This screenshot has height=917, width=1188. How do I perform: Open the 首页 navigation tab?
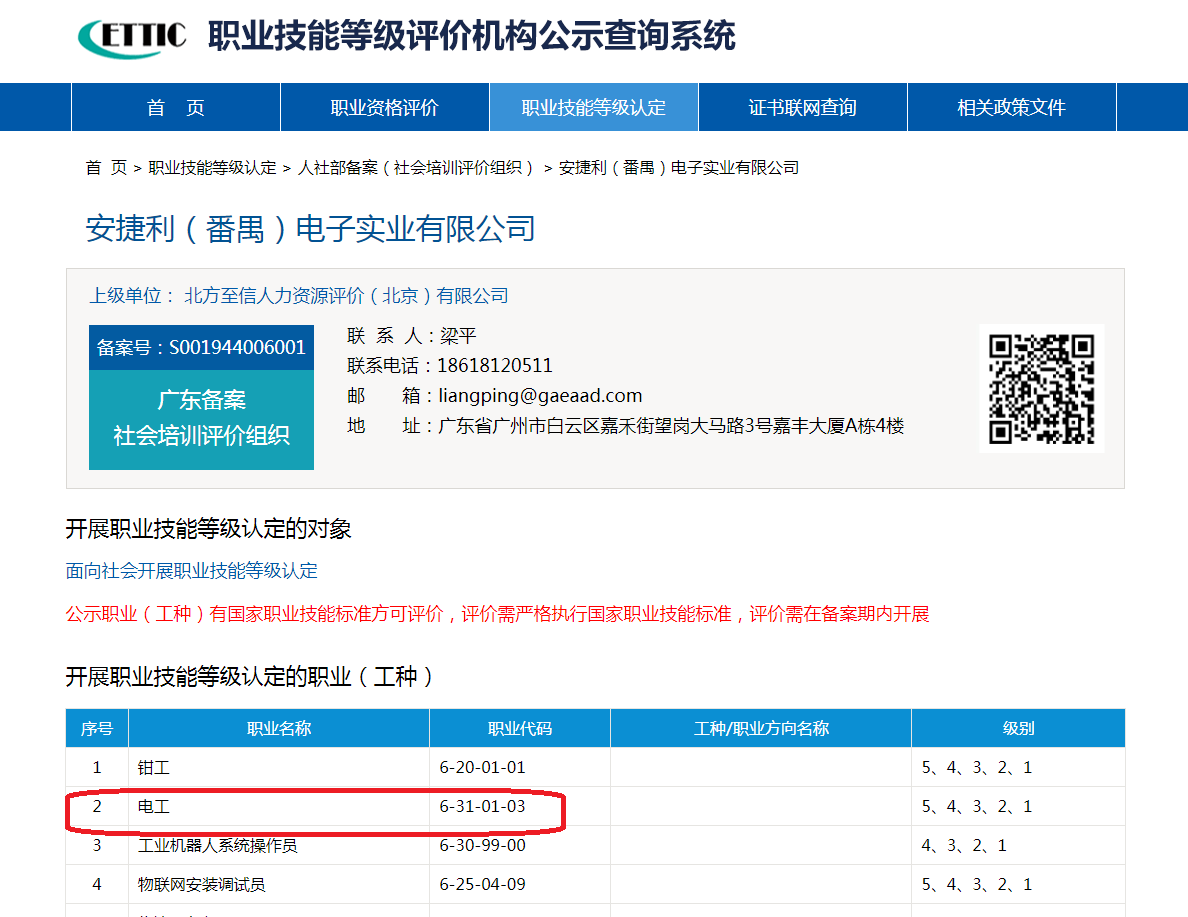(x=176, y=108)
